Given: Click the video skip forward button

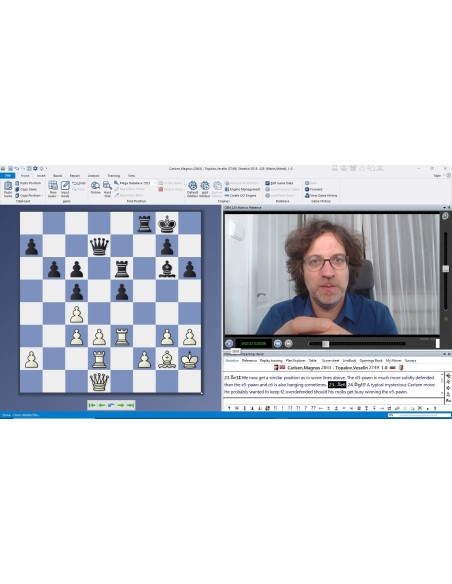Looking at the screenshot, I should pyautogui.click(x=289, y=343).
